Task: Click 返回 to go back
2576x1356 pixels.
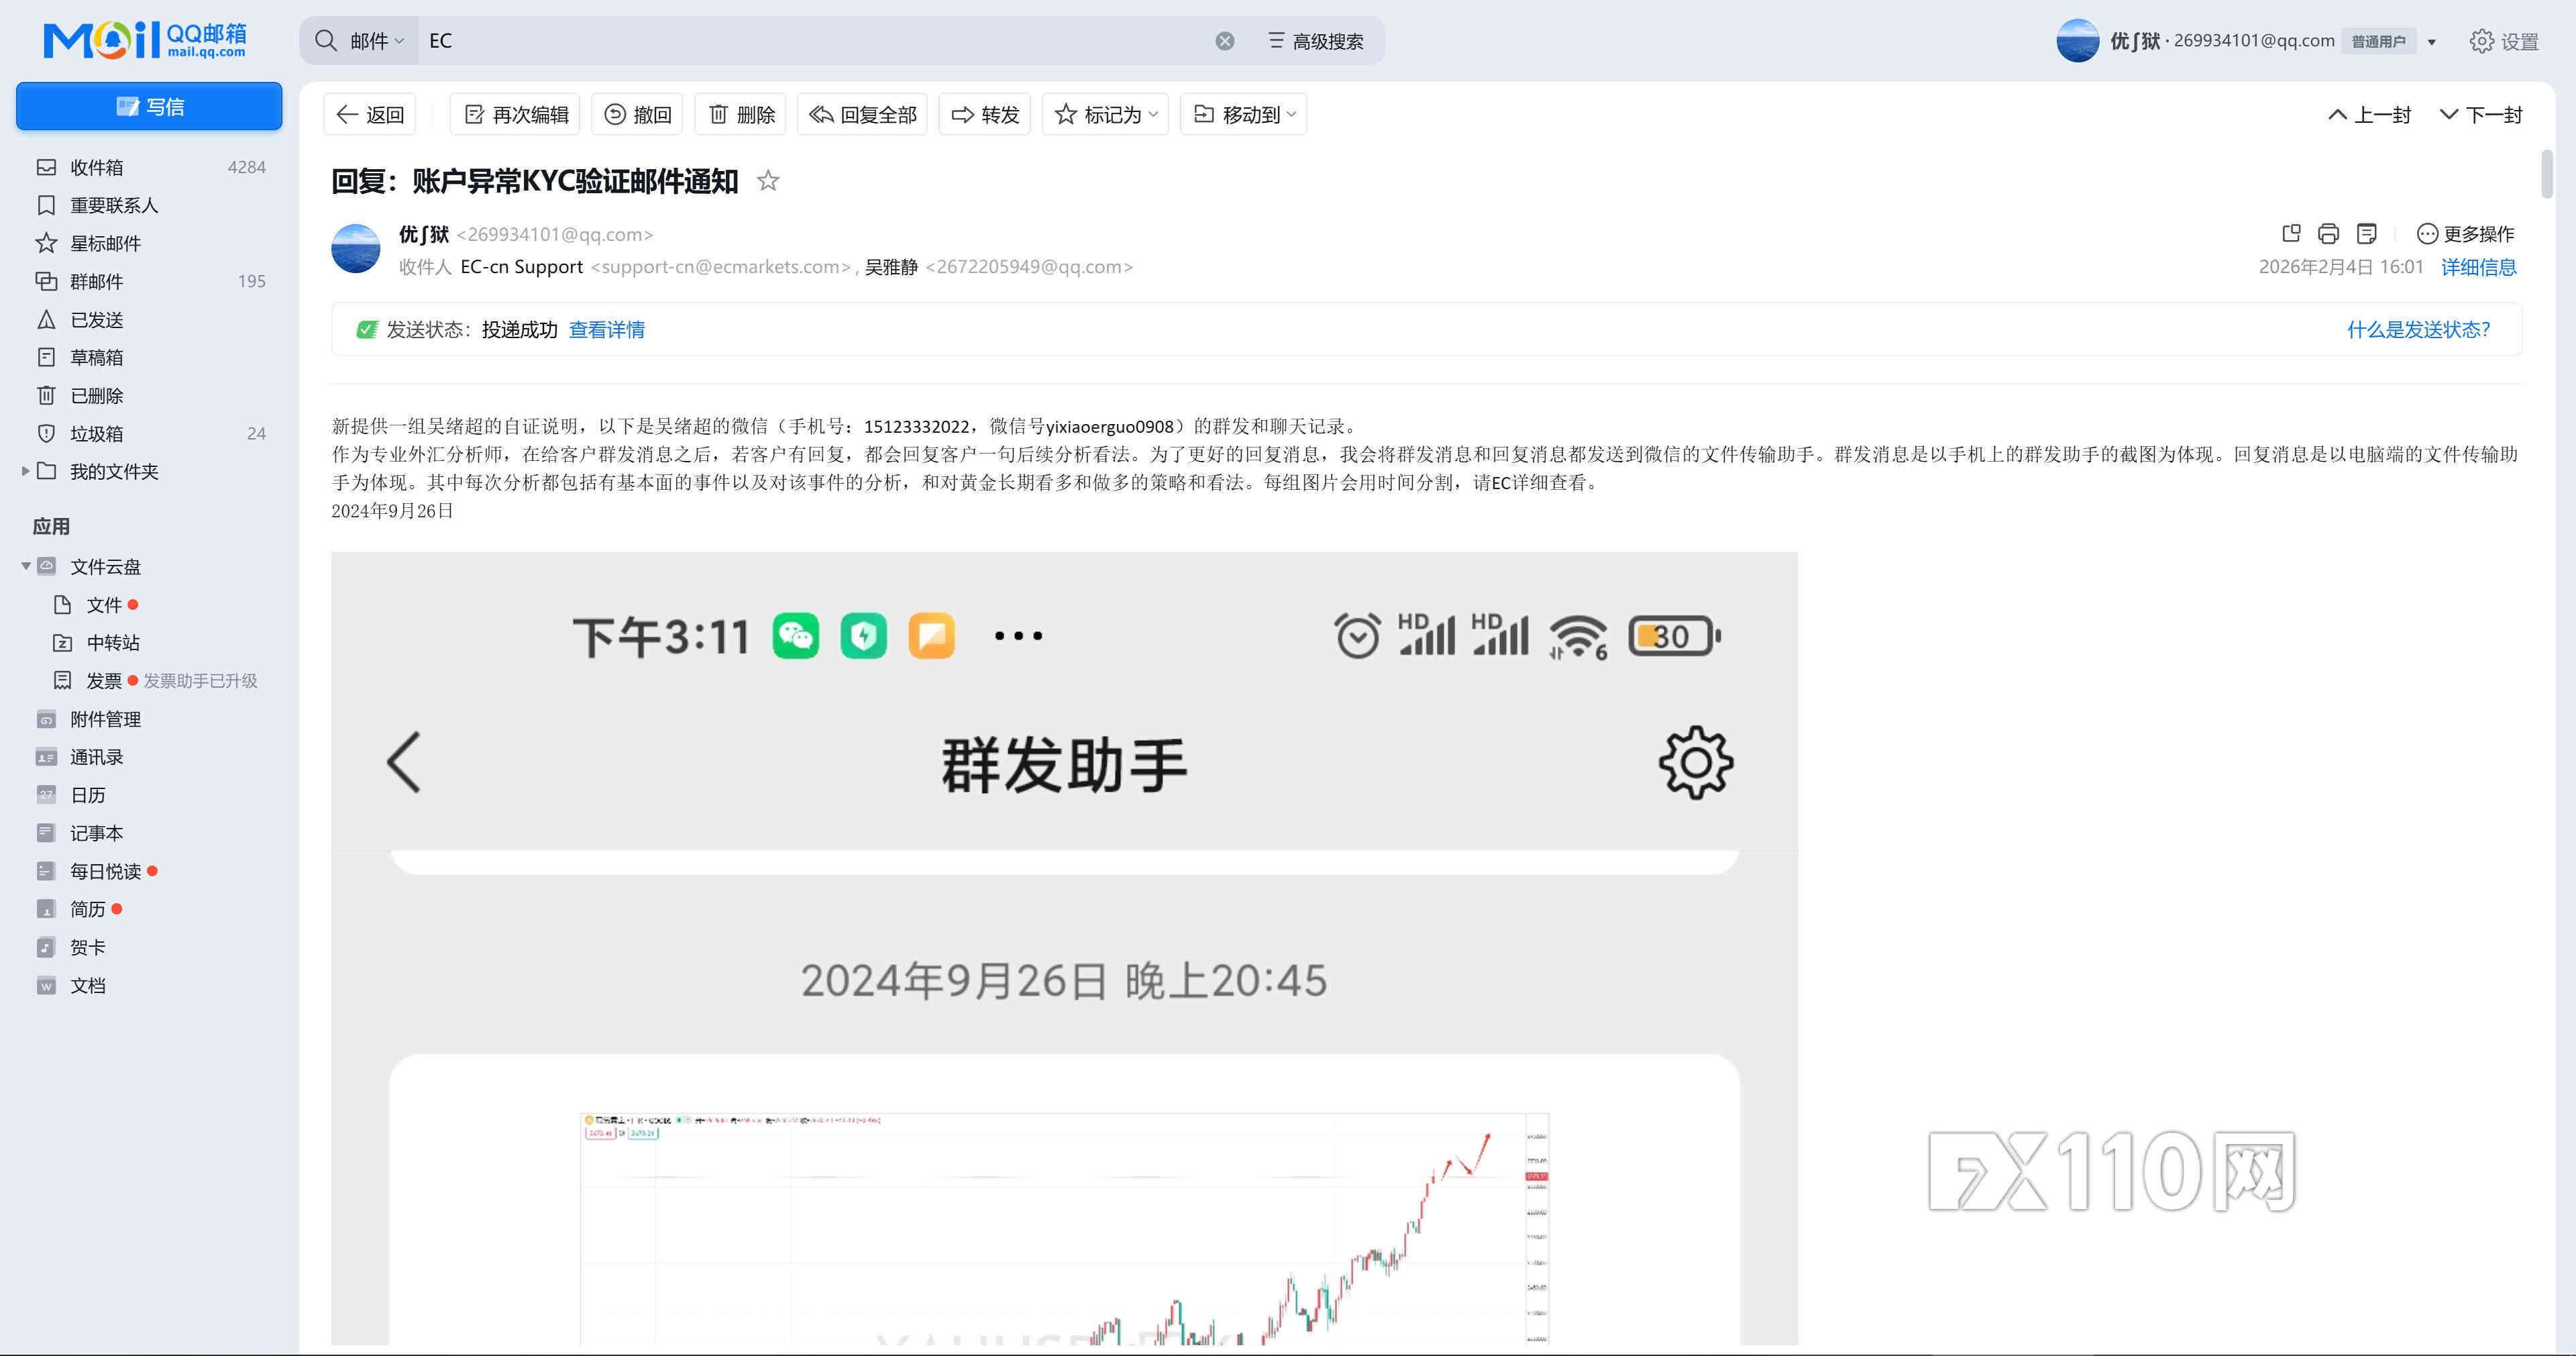Action: [x=370, y=114]
